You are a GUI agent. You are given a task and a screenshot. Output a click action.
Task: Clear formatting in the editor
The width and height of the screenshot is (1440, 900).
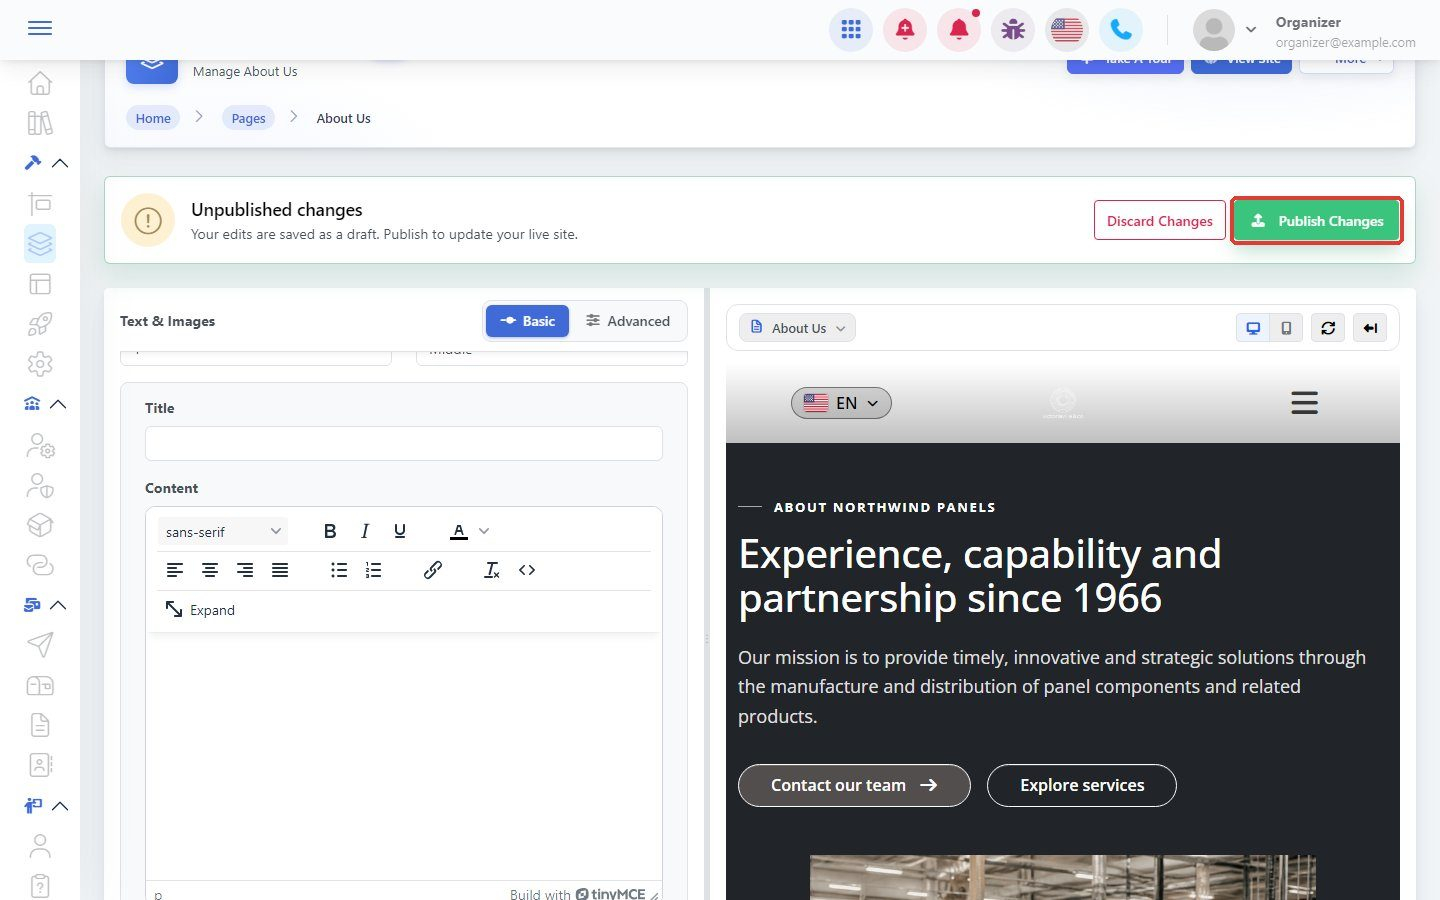tap(491, 570)
